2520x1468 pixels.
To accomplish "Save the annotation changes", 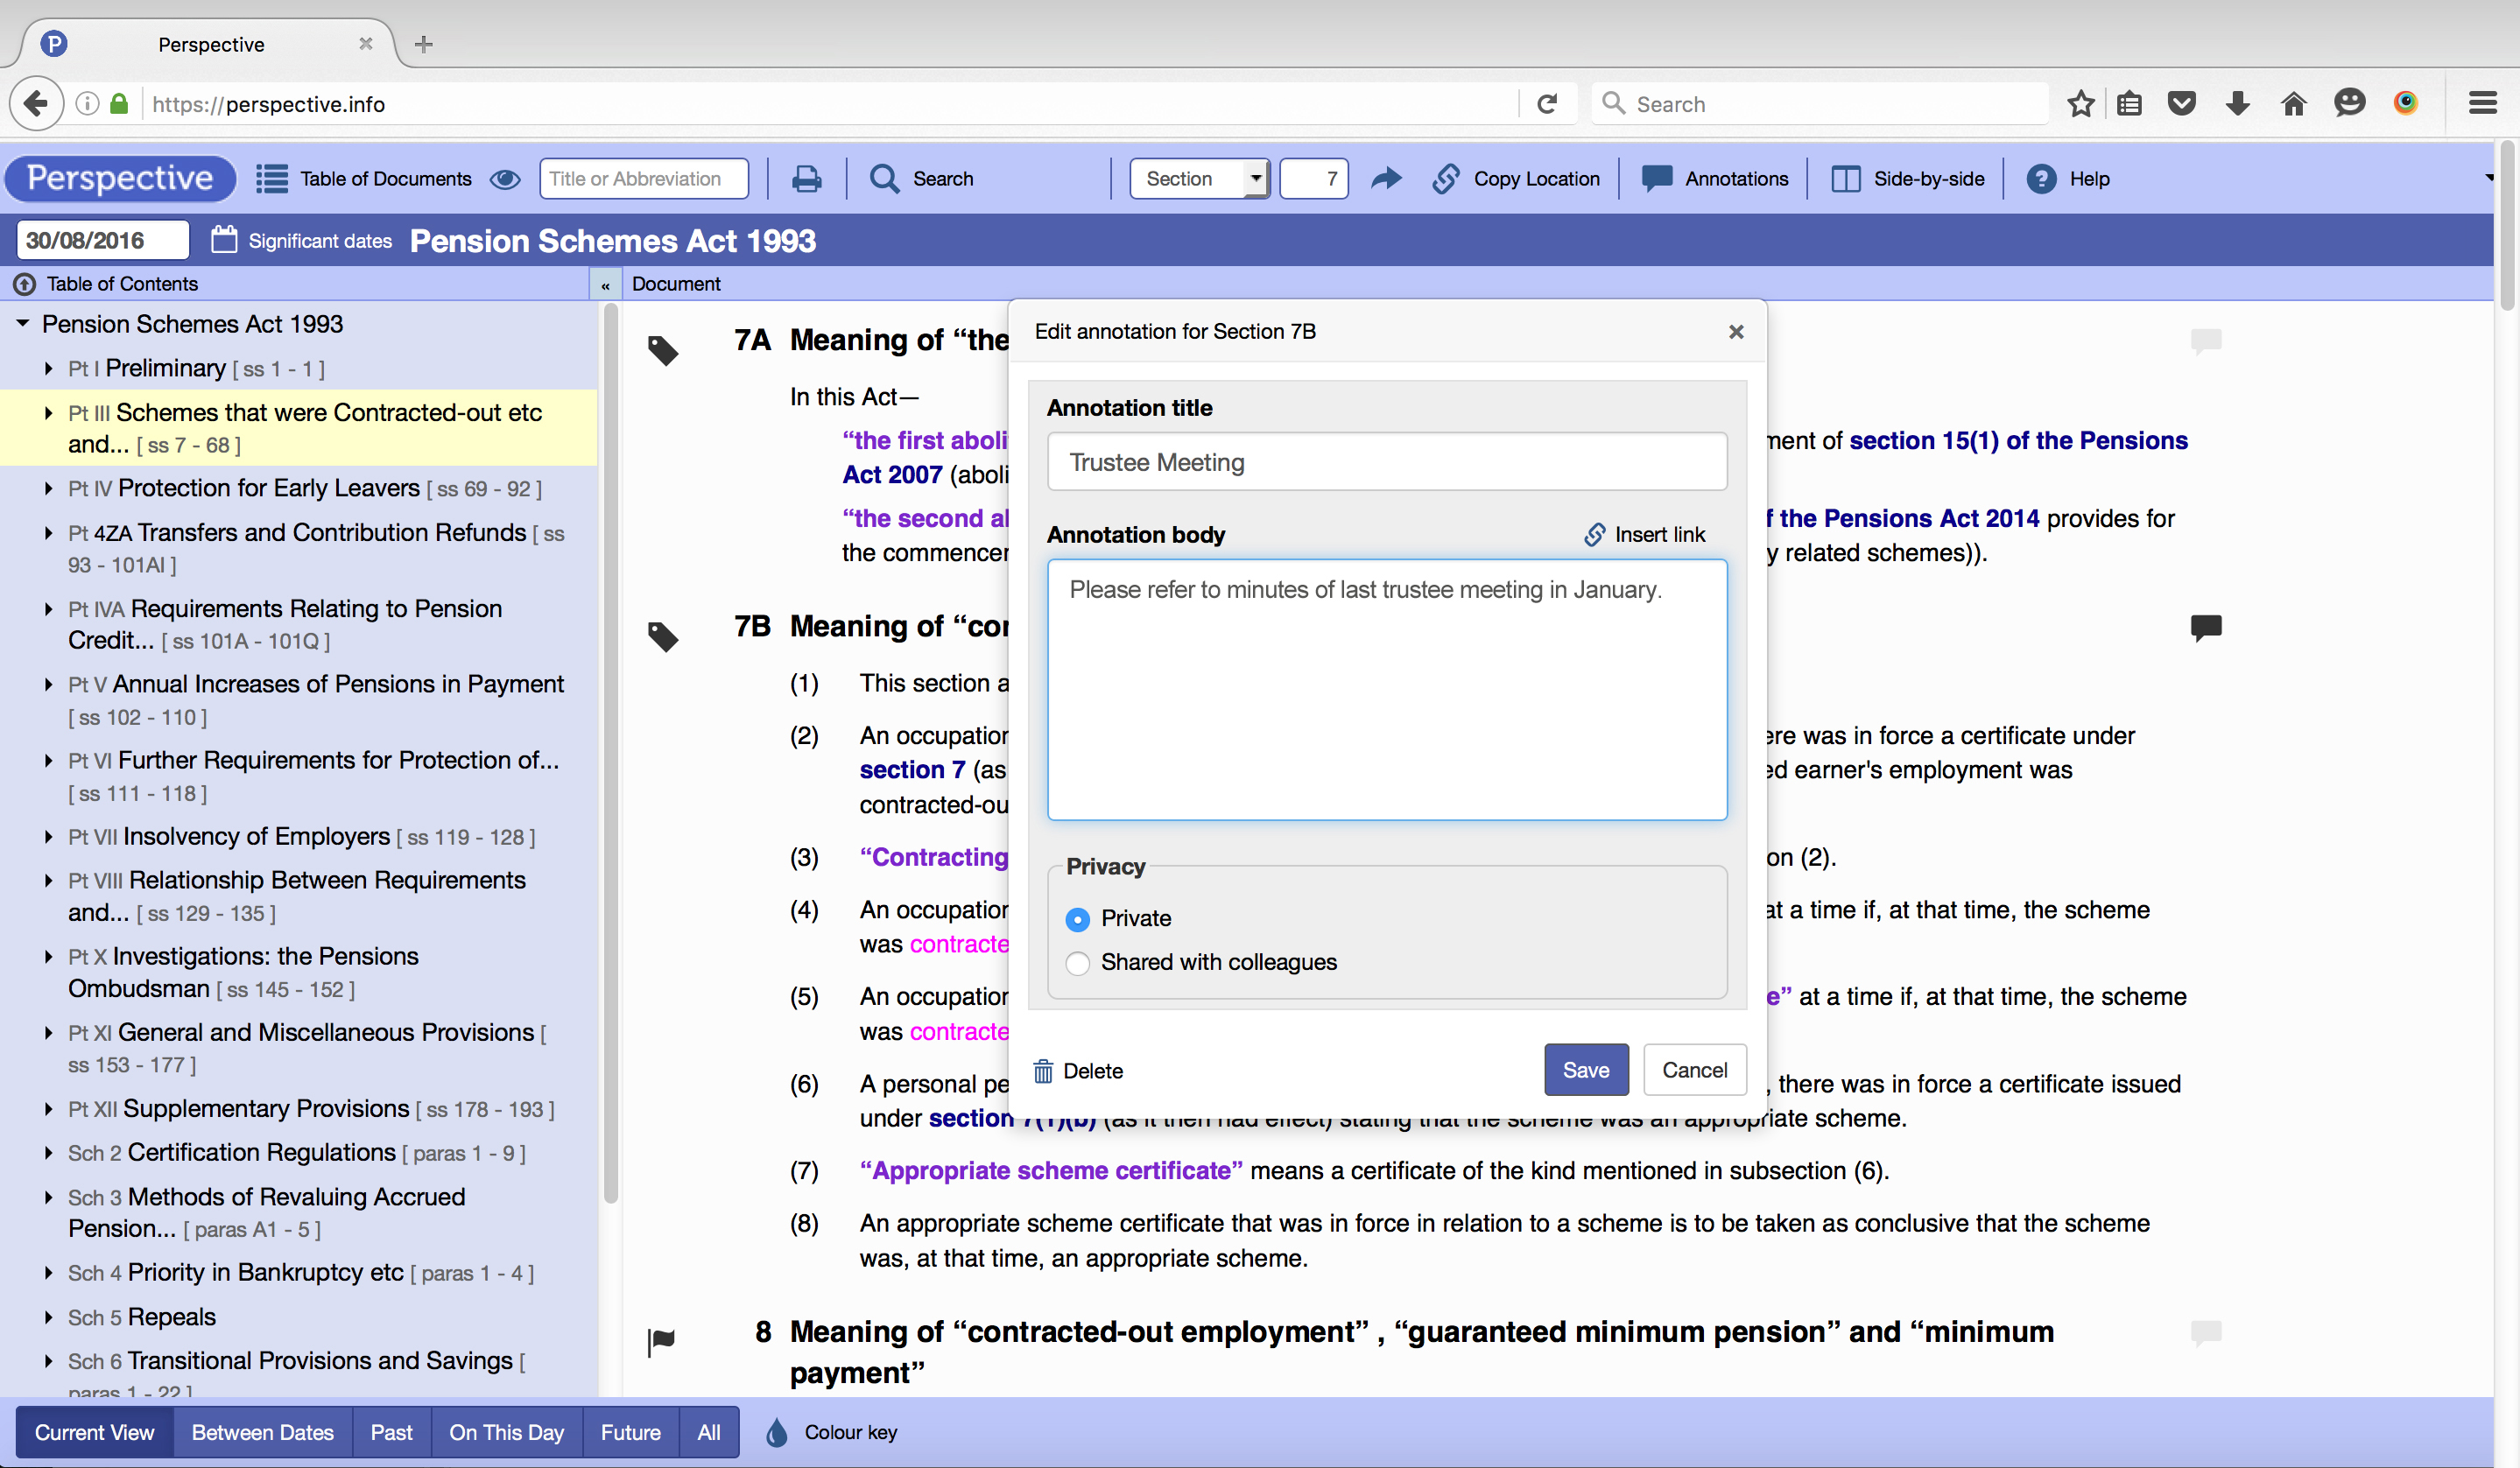I will point(1585,1069).
